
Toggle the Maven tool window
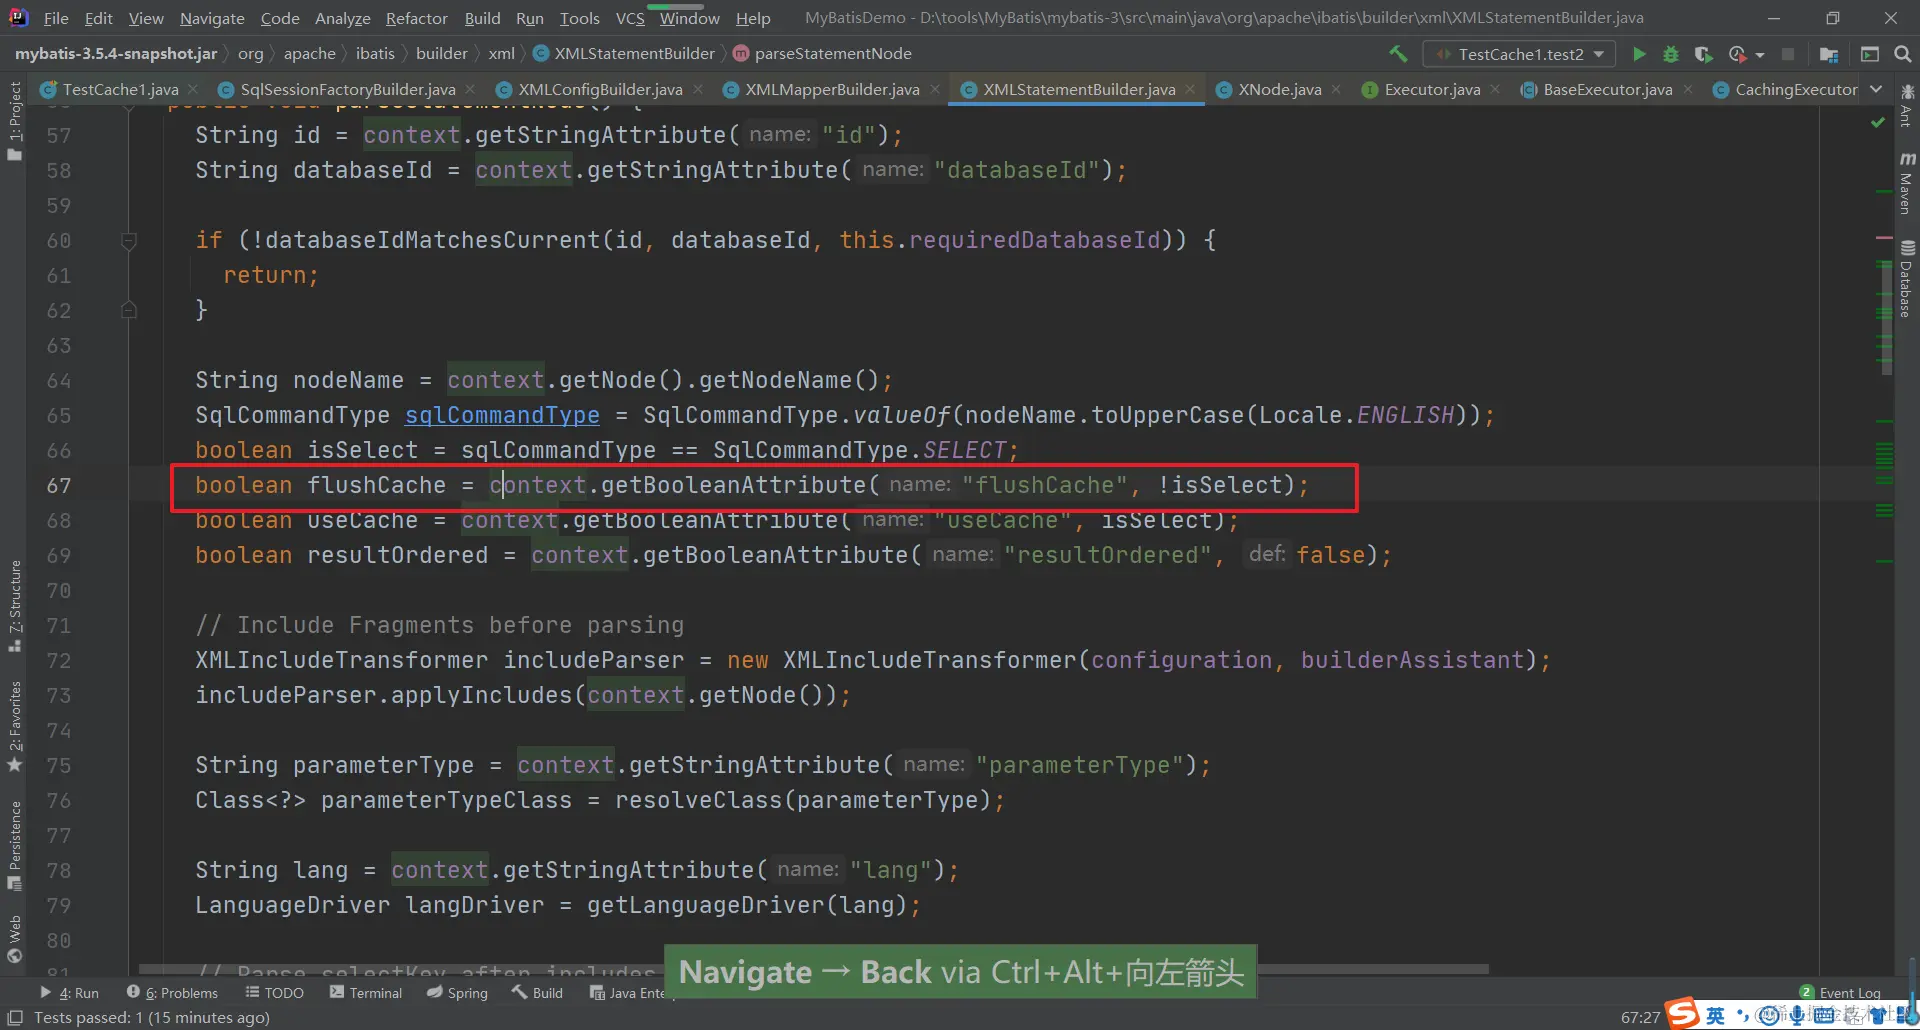1907,183
